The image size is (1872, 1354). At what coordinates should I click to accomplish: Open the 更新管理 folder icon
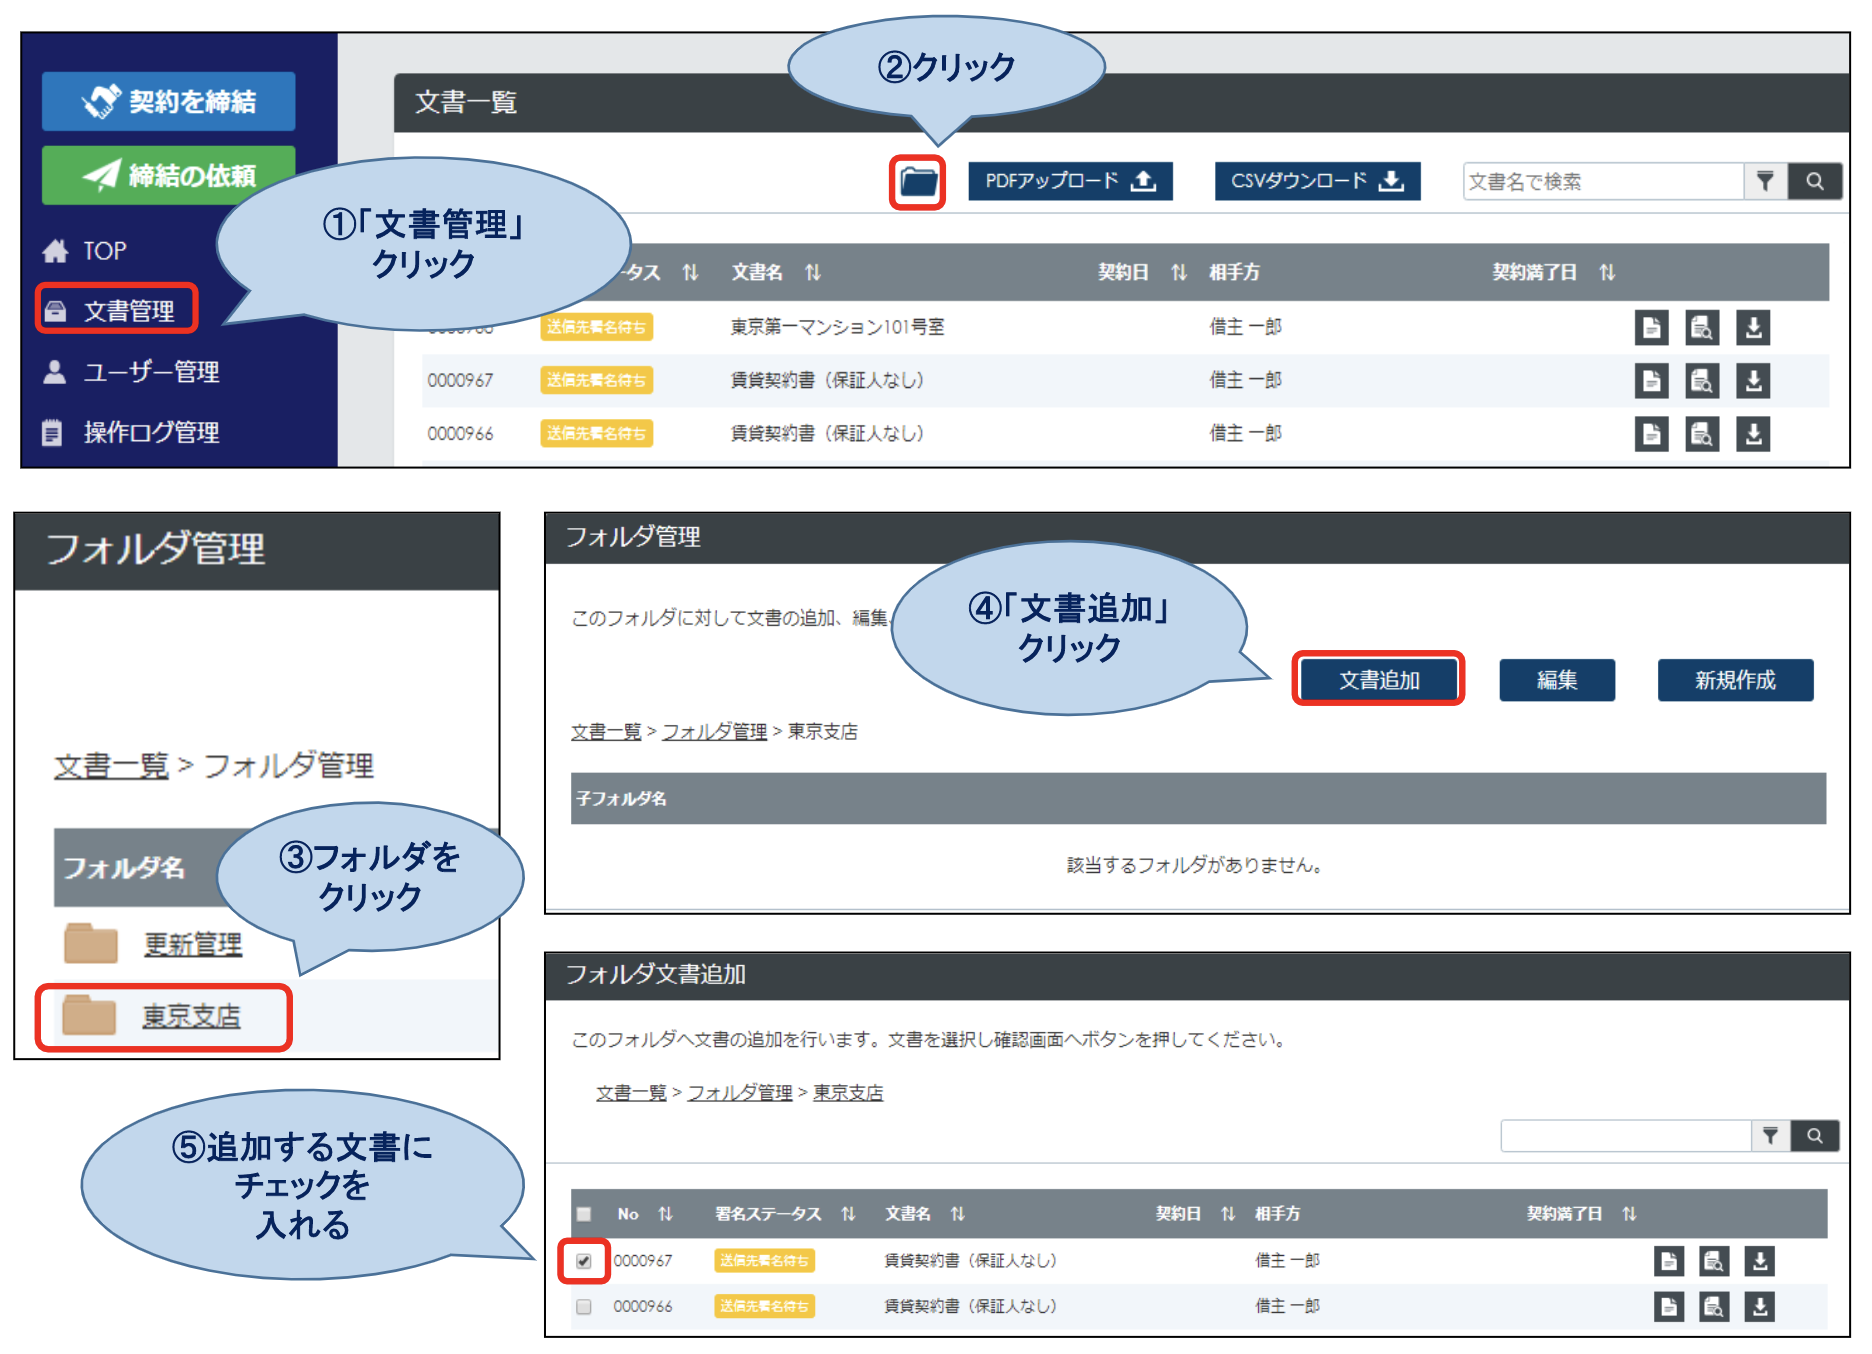coord(89,943)
